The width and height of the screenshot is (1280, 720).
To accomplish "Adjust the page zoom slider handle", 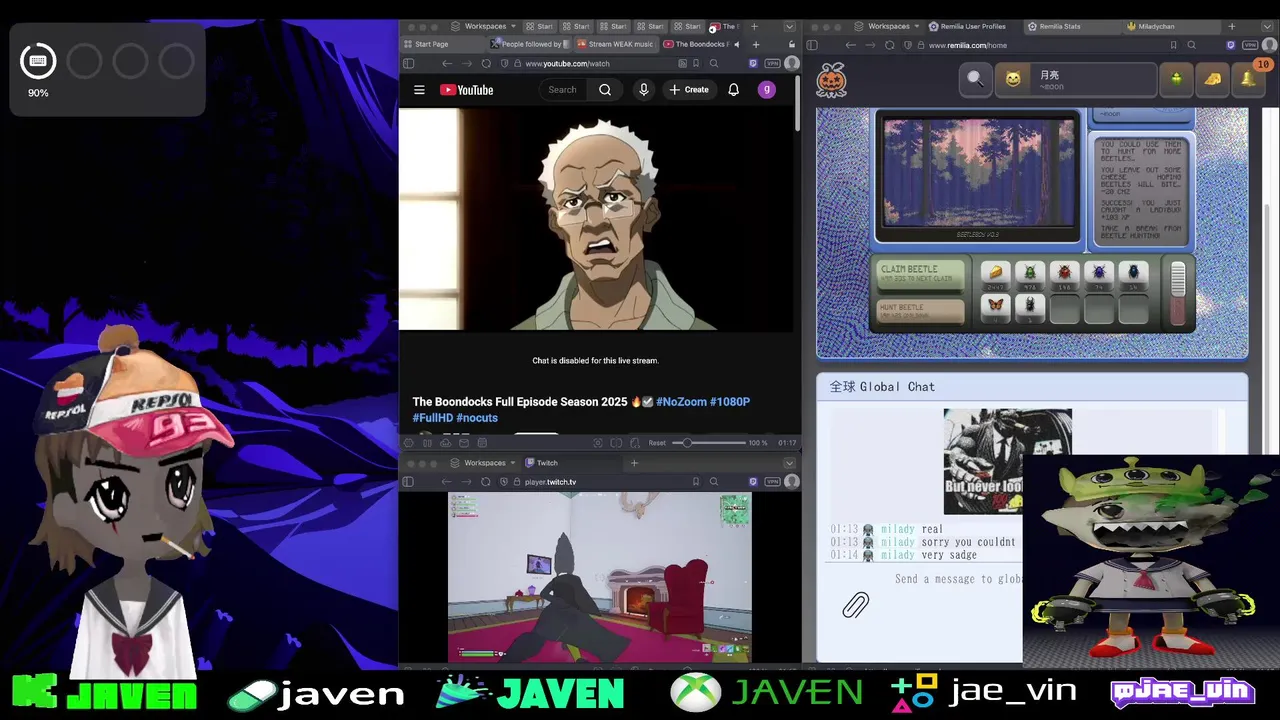I will click(685, 443).
